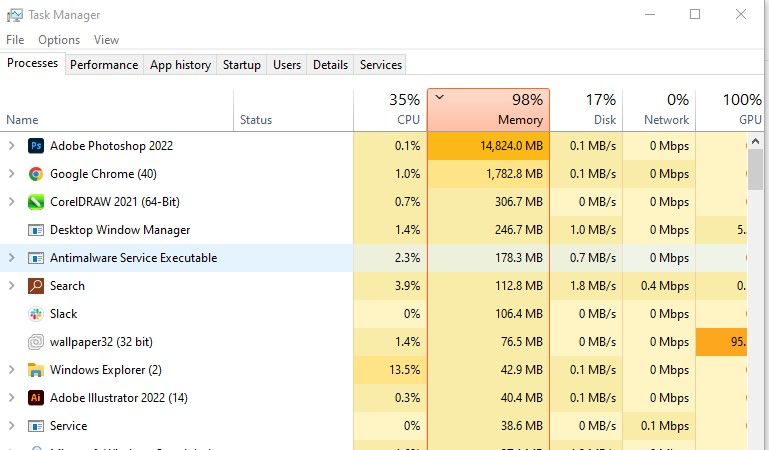This screenshot has width=769, height=450.
Task: Sort processes by CPU column
Action: 390,110
